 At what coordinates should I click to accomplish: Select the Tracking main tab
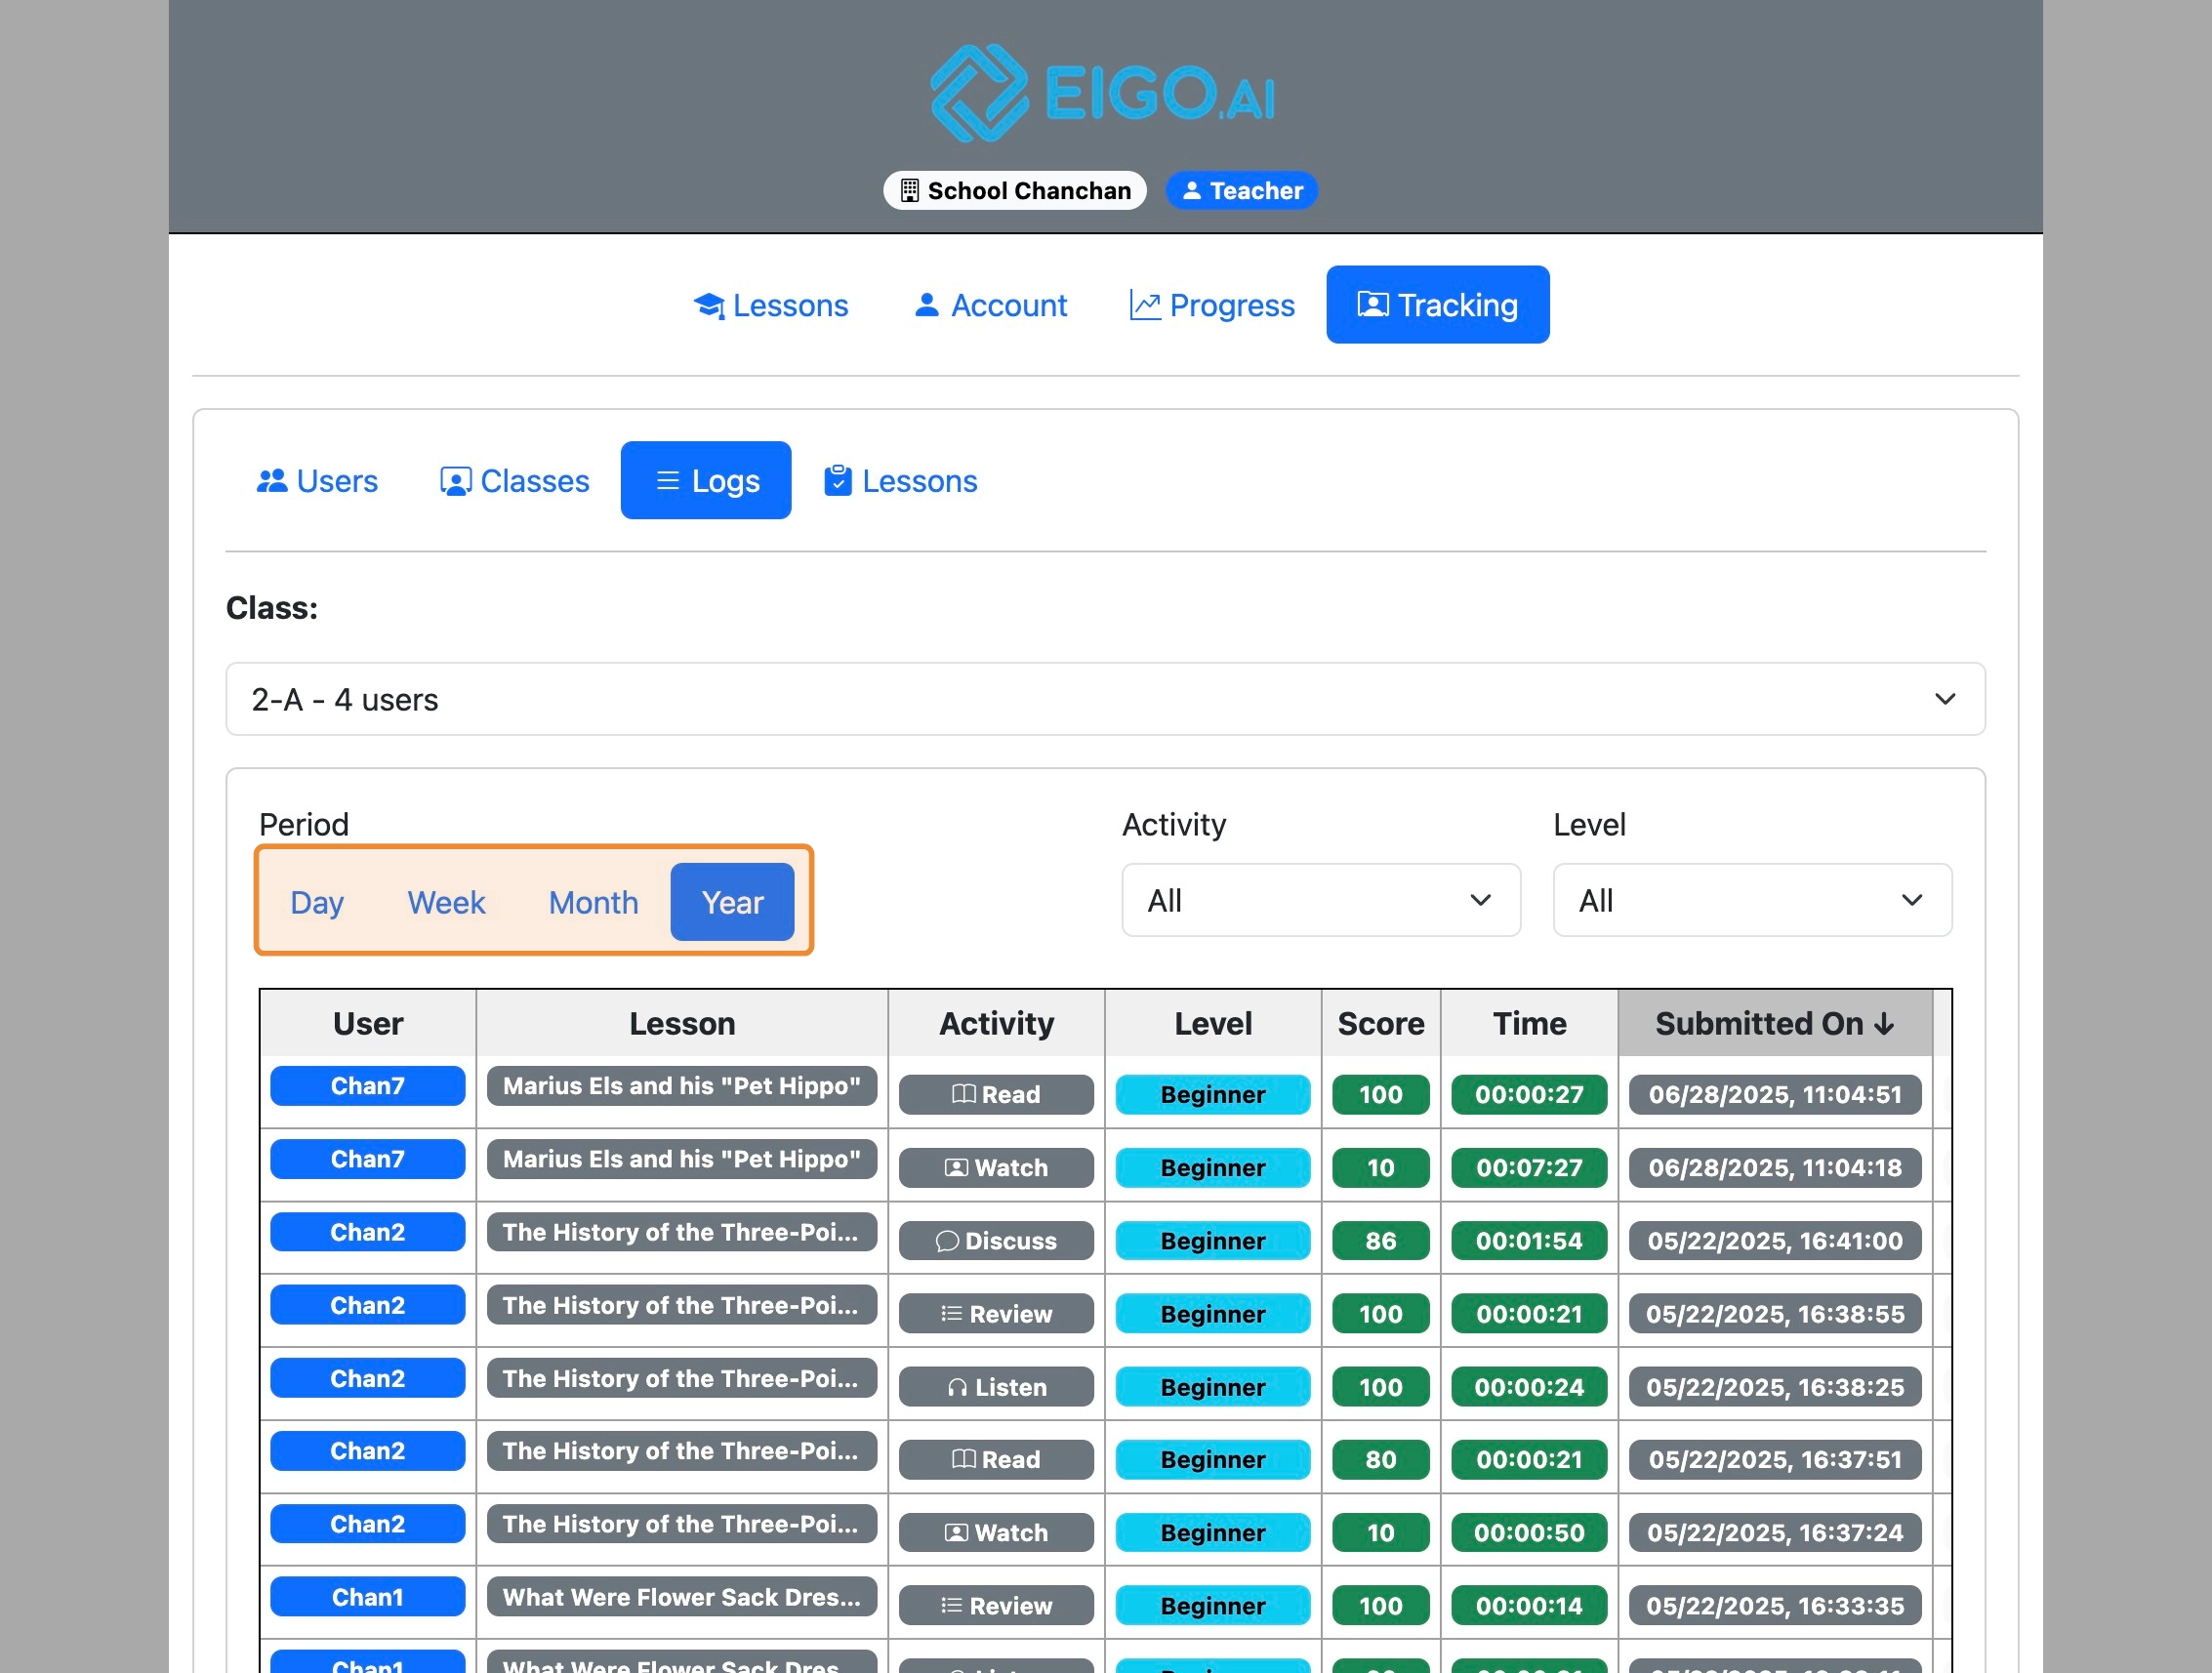coord(1438,305)
